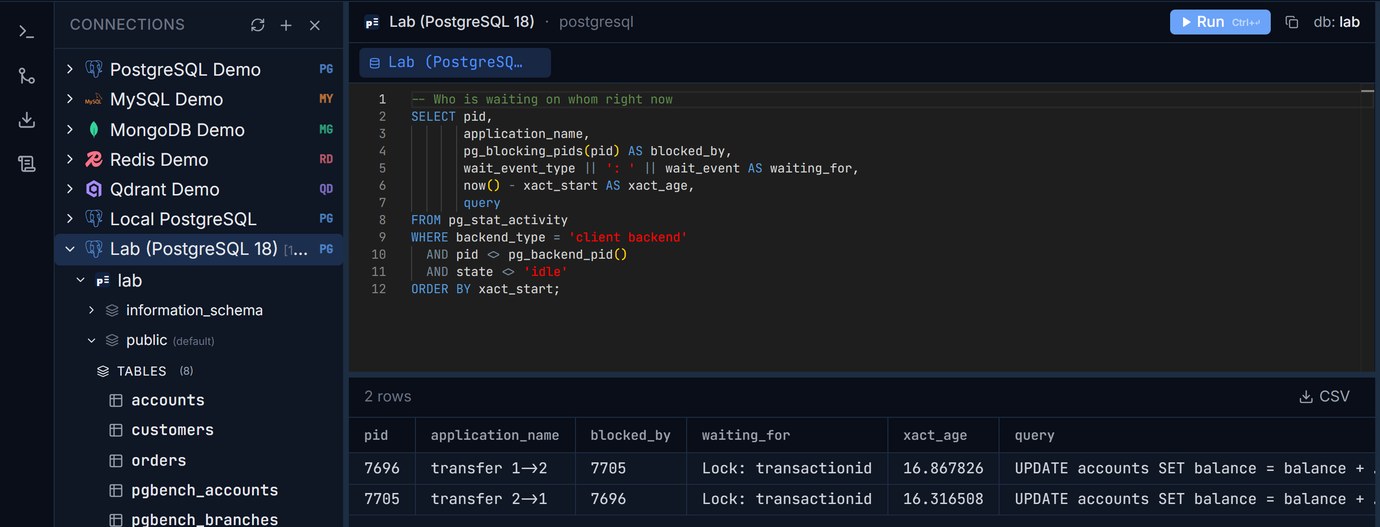Open the terminal console sidebar icon
This screenshot has width=1380, height=527.
27,31
